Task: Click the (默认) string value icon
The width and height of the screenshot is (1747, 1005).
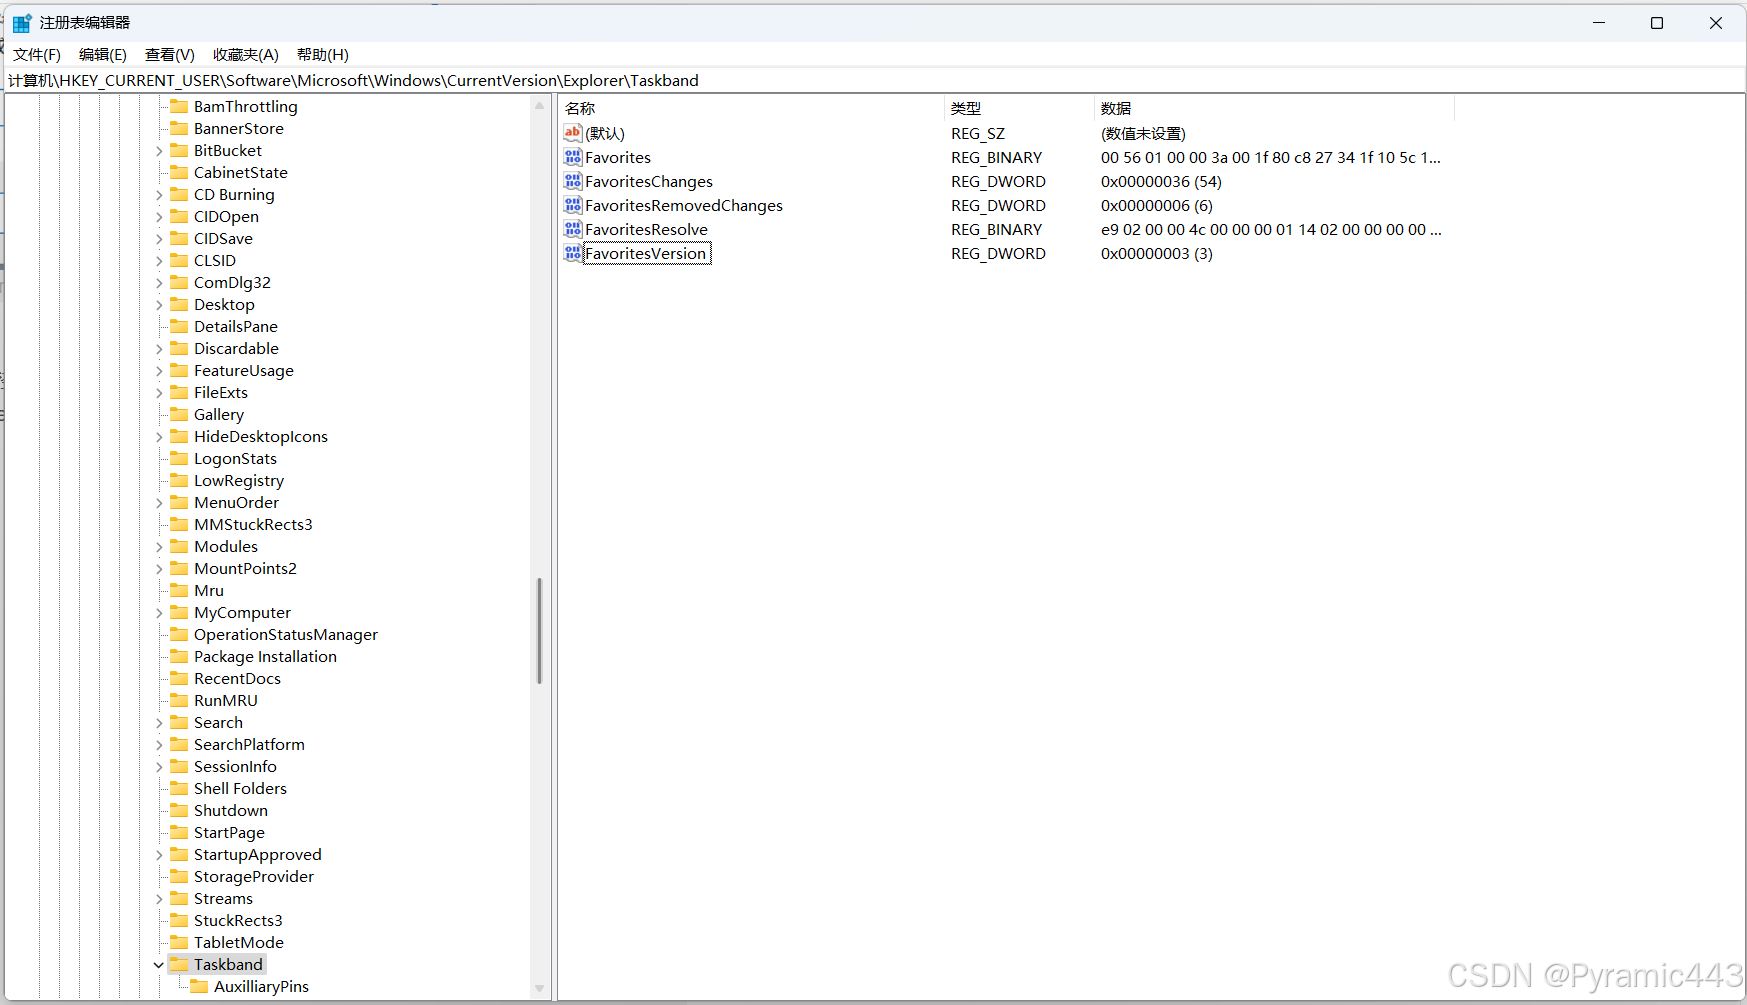Action: 573,133
